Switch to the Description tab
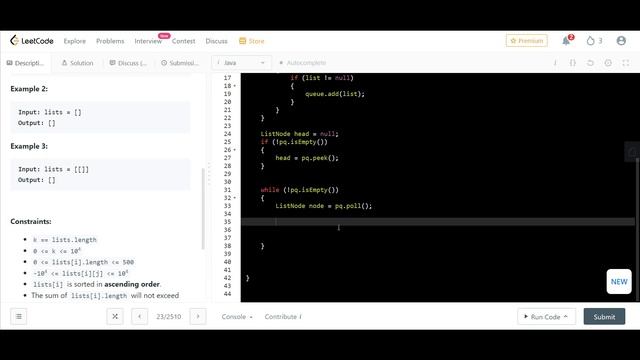This screenshot has height=360, width=640. coord(25,63)
